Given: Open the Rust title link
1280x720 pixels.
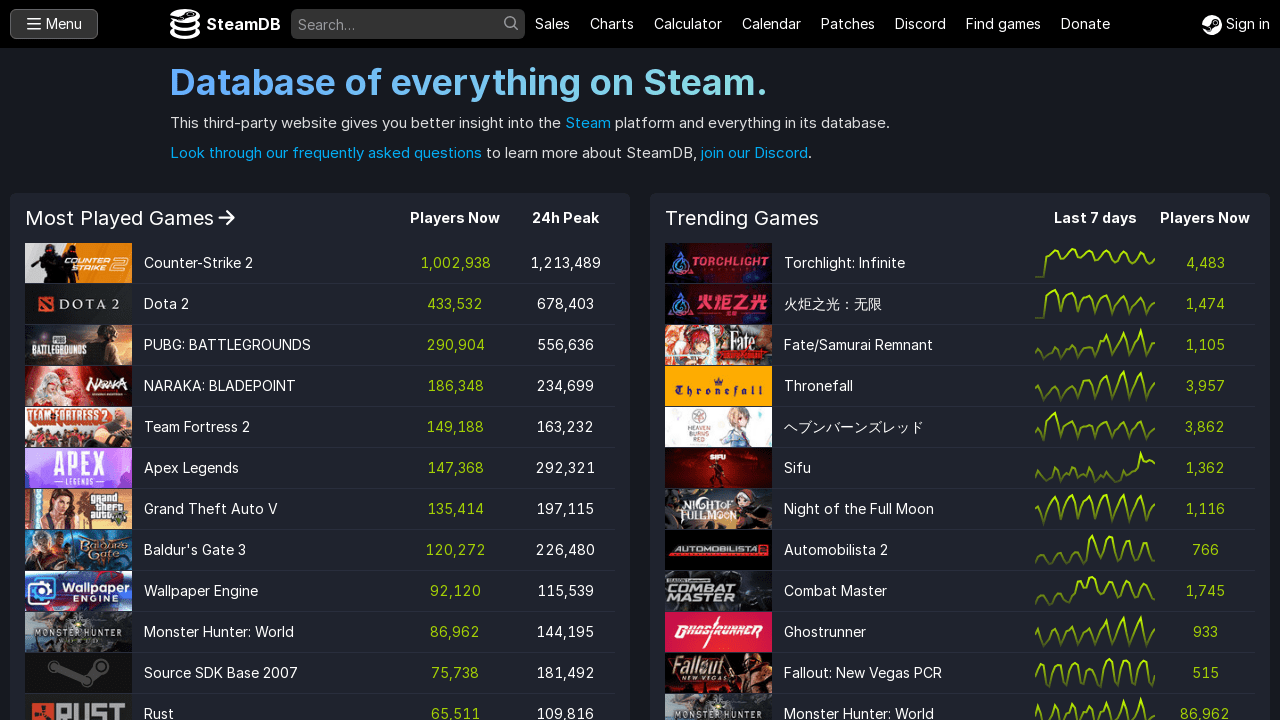Looking at the screenshot, I should point(159,713).
